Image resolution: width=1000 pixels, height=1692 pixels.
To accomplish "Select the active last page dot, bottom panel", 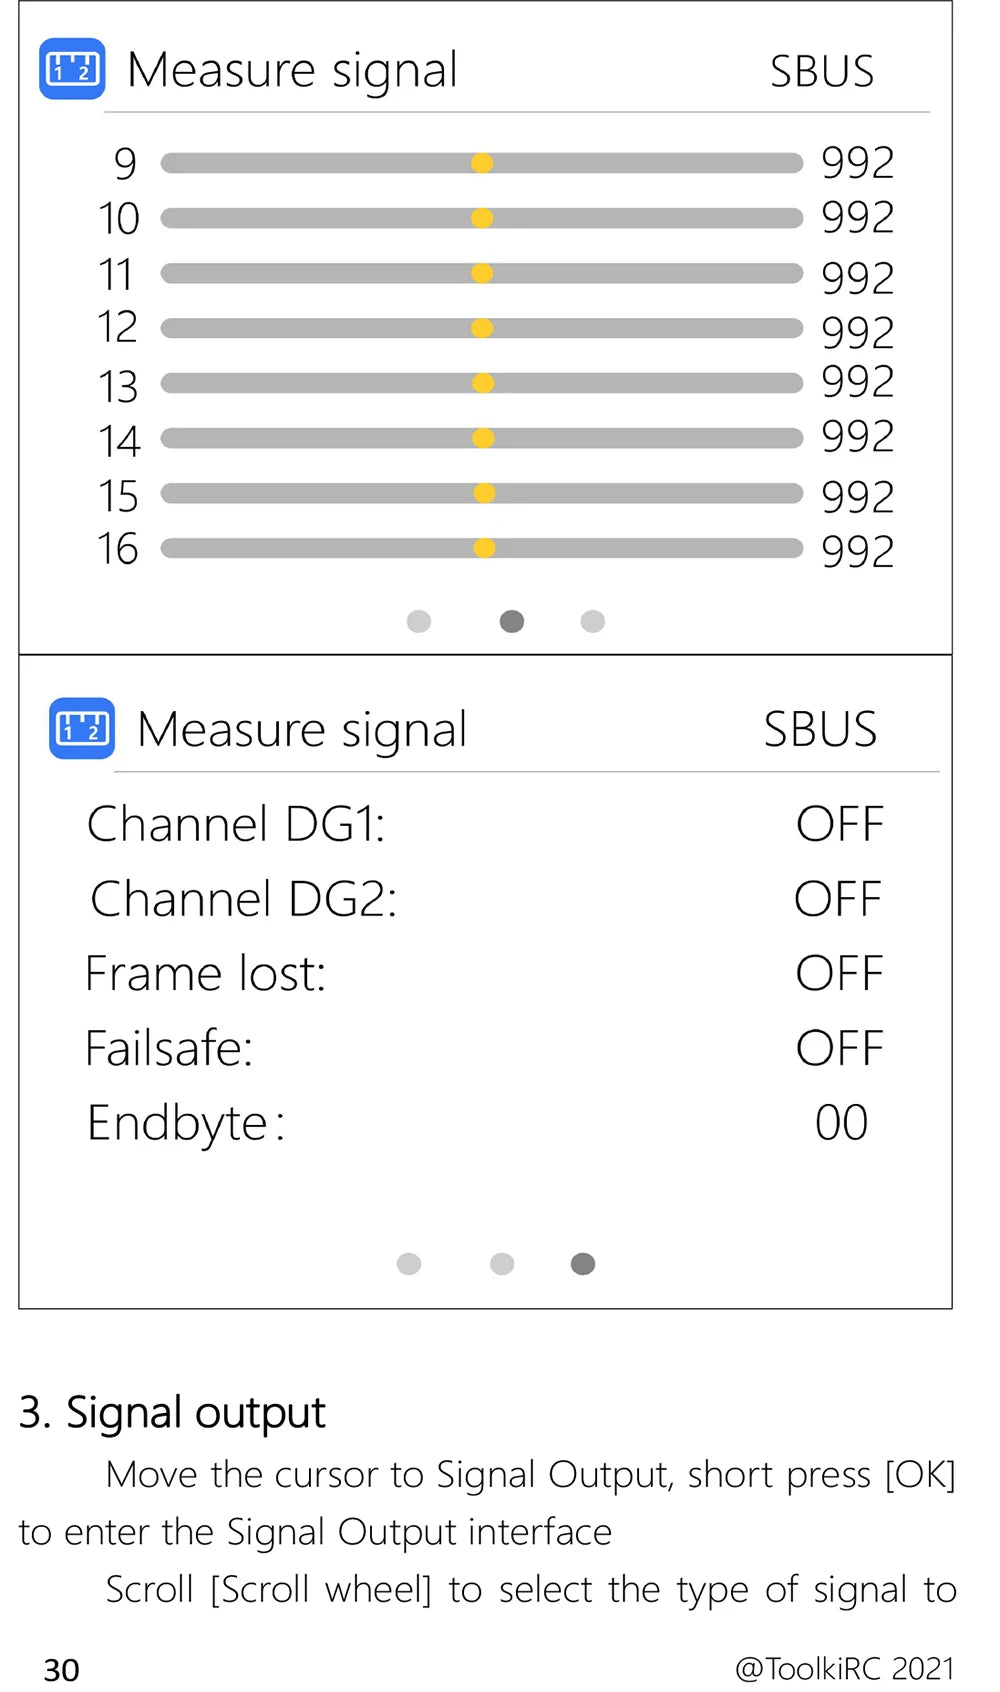I will tap(583, 1264).
